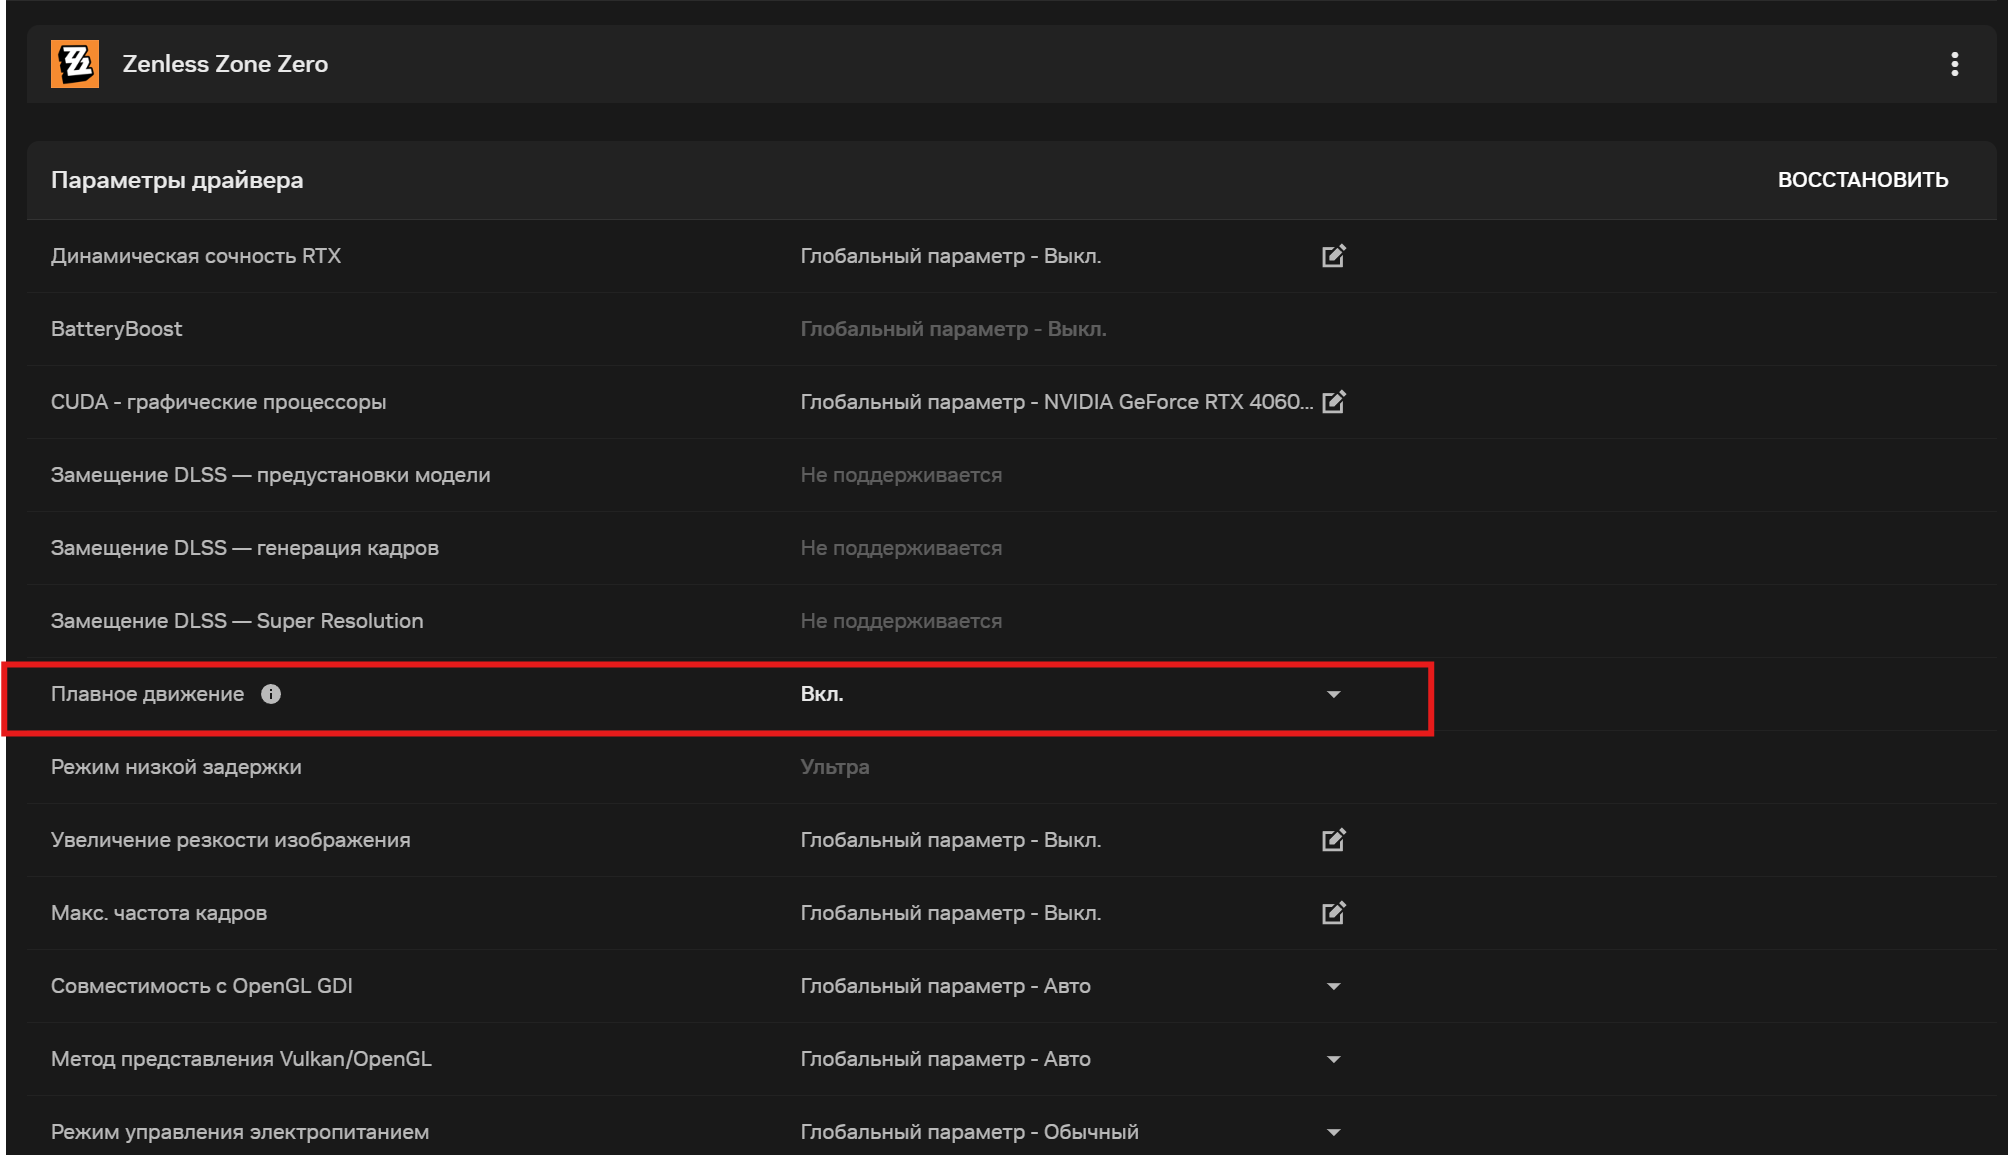2008x1155 pixels.
Task: Click Глобальный параметр - Обычный value
Action: tap(969, 1132)
